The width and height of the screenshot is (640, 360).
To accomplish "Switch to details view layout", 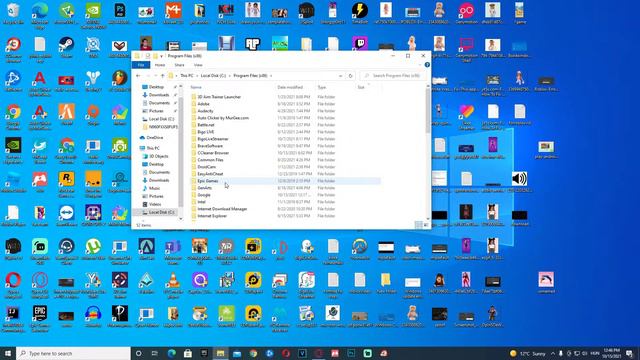I will (x=418, y=225).
